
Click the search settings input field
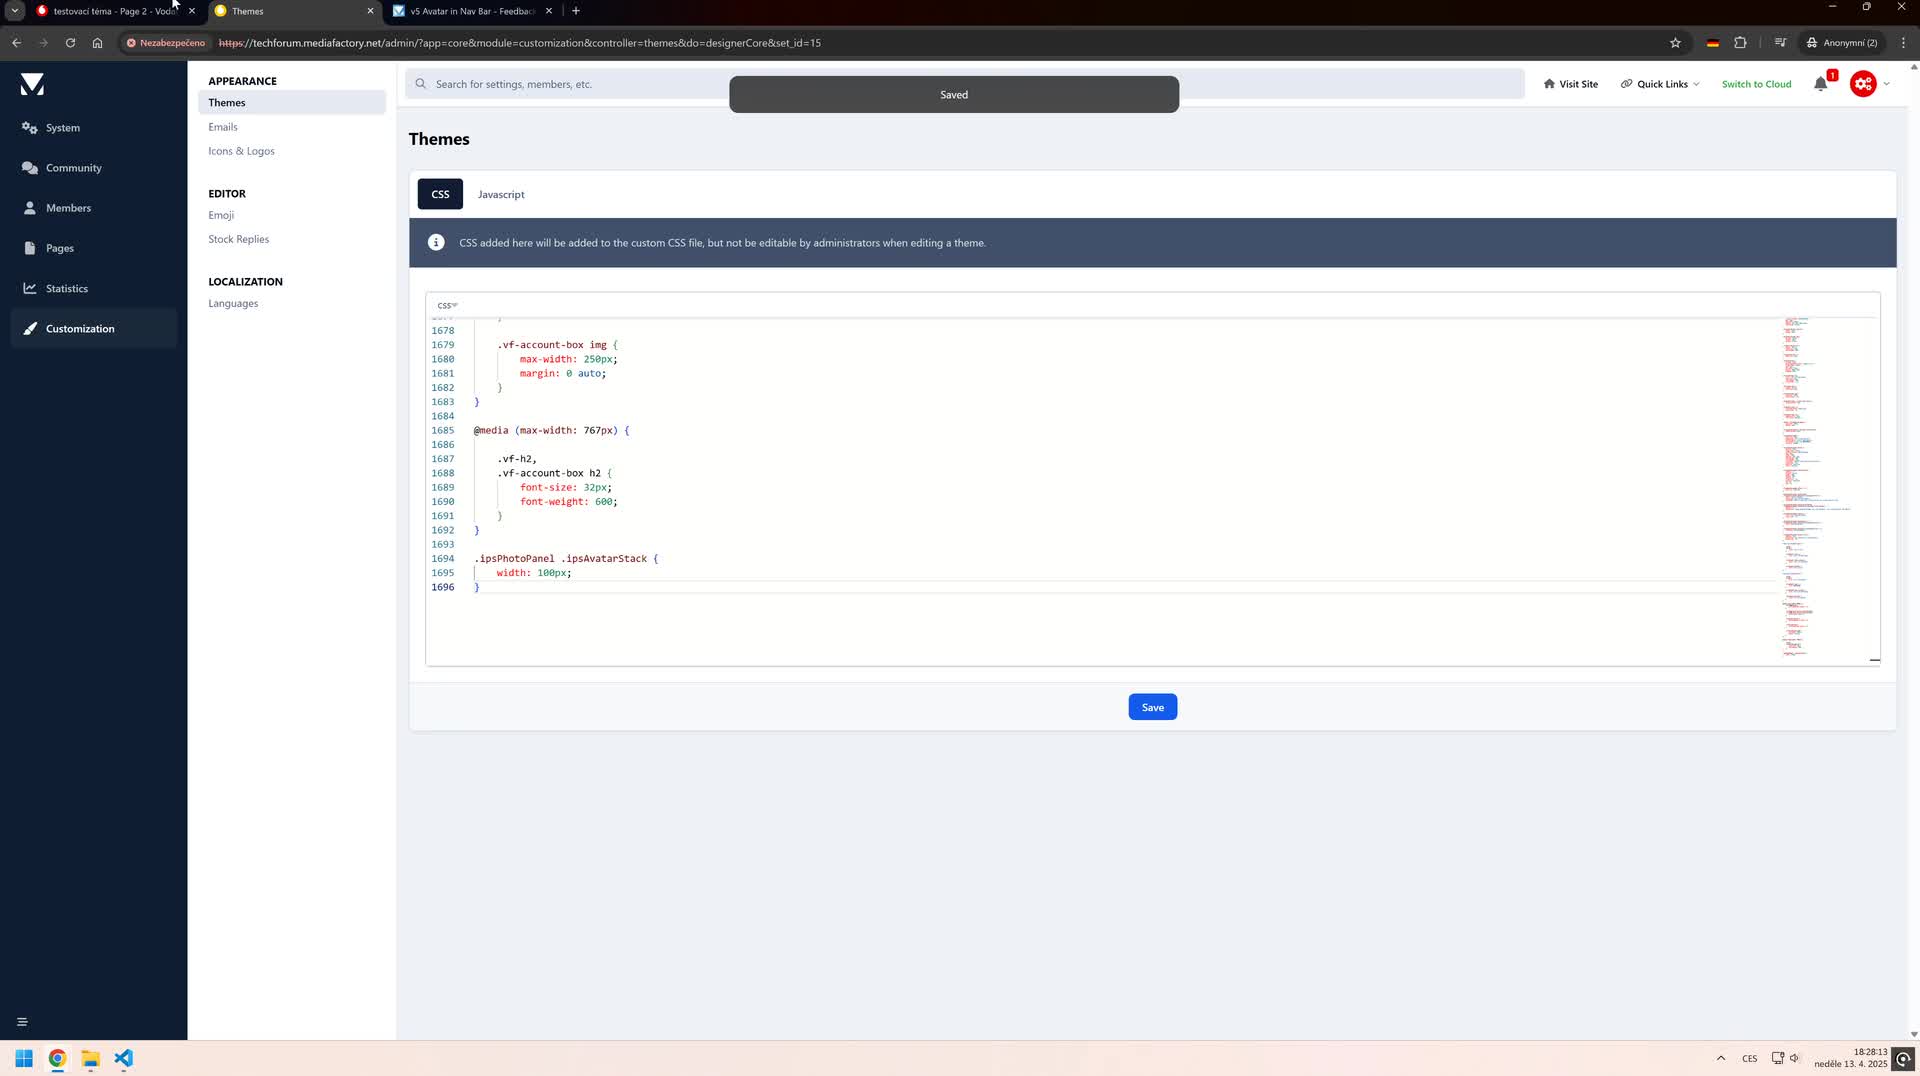coord(965,84)
